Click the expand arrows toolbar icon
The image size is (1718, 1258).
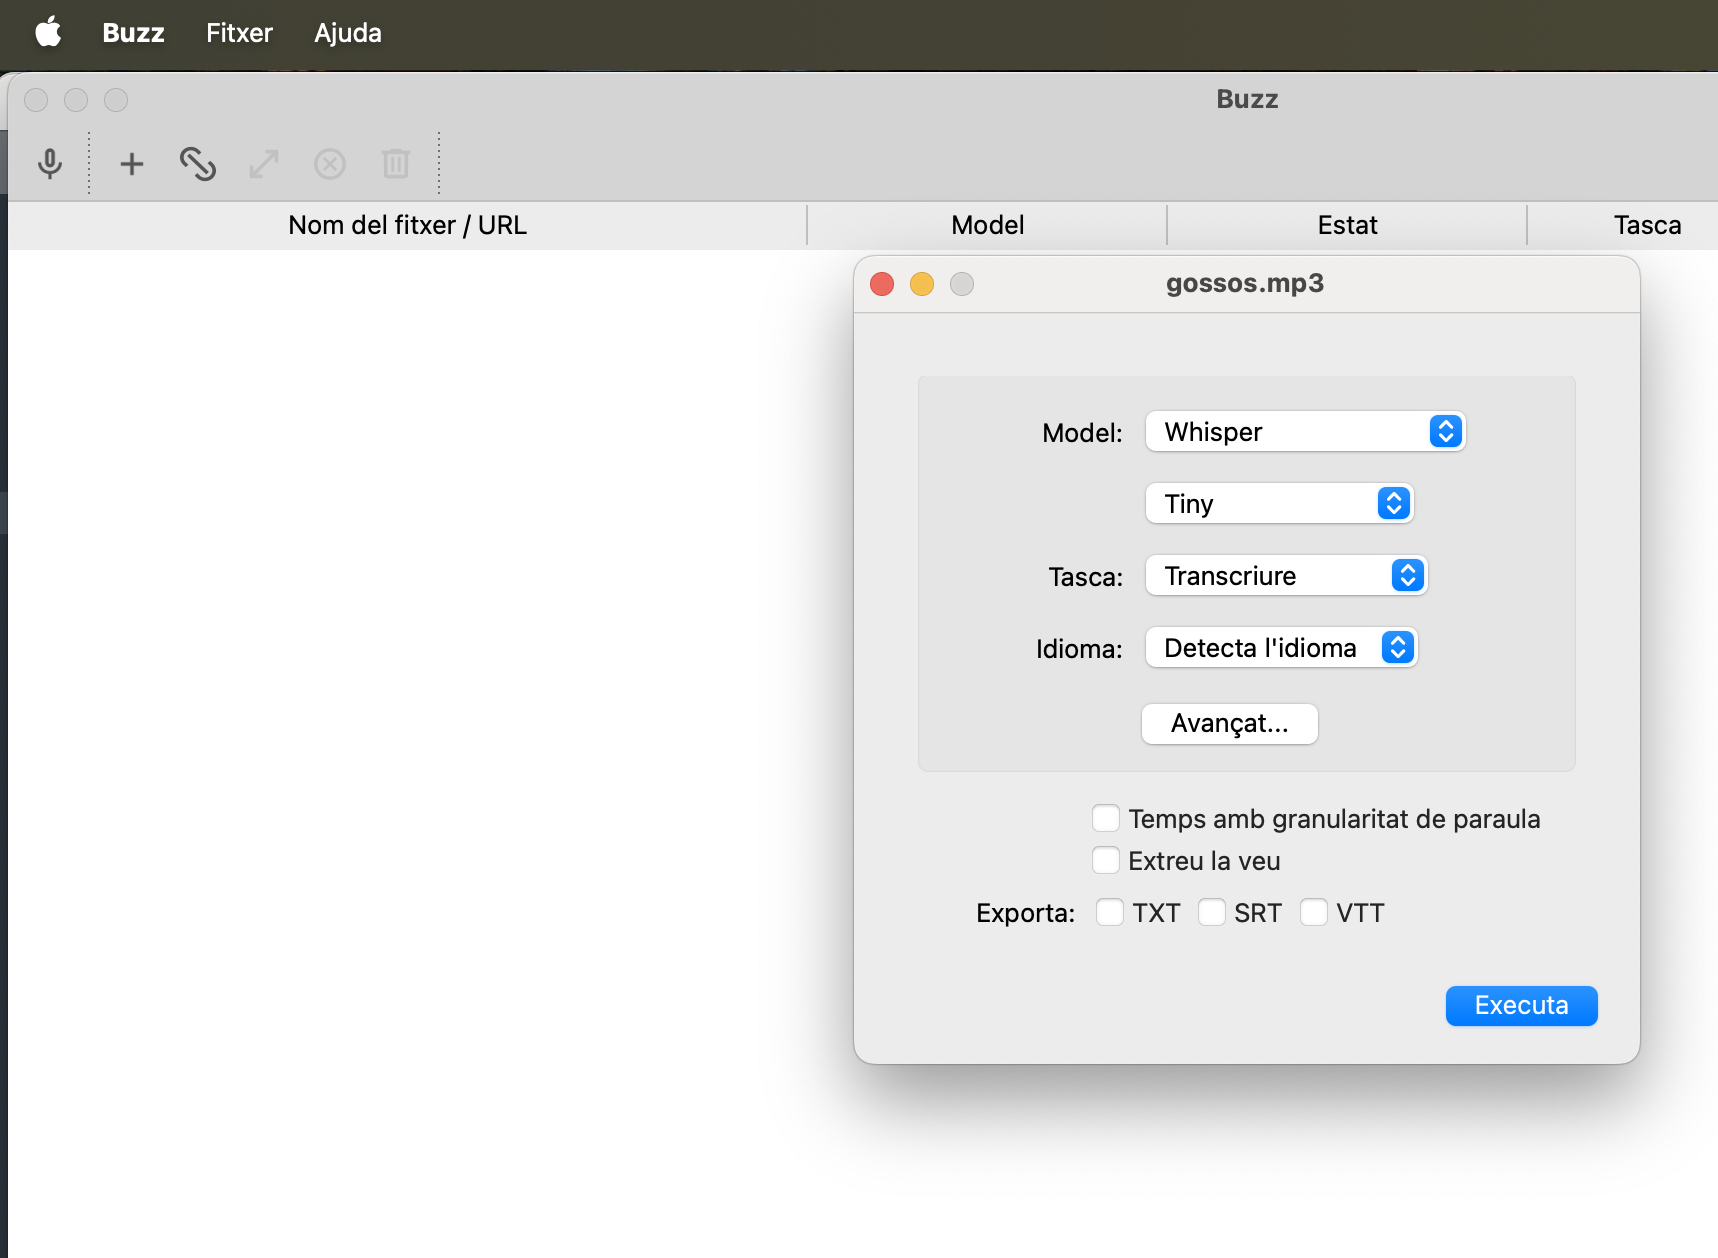click(264, 163)
